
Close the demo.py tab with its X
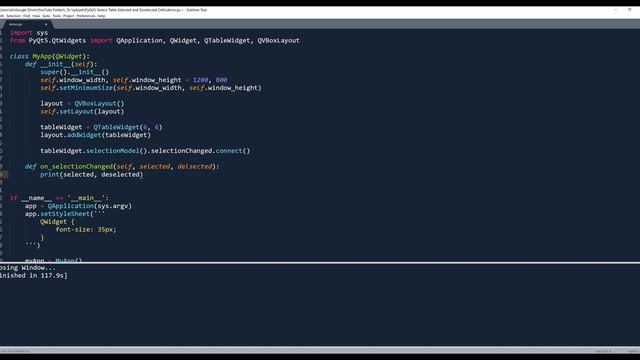[x=46, y=24]
